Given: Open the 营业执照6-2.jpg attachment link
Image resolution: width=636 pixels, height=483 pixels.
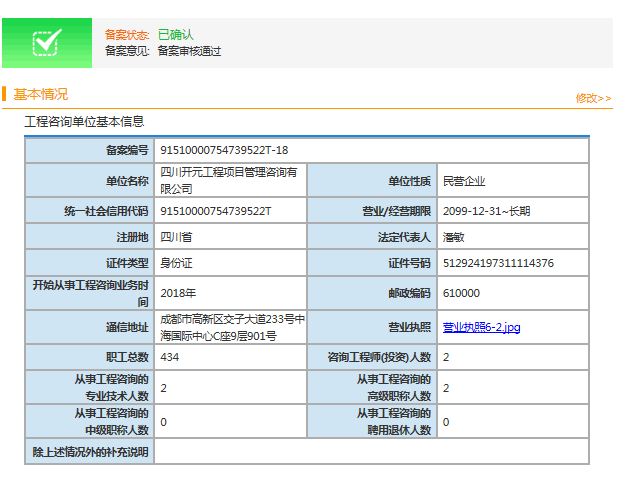Looking at the screenshot, I should coord(481,327).
